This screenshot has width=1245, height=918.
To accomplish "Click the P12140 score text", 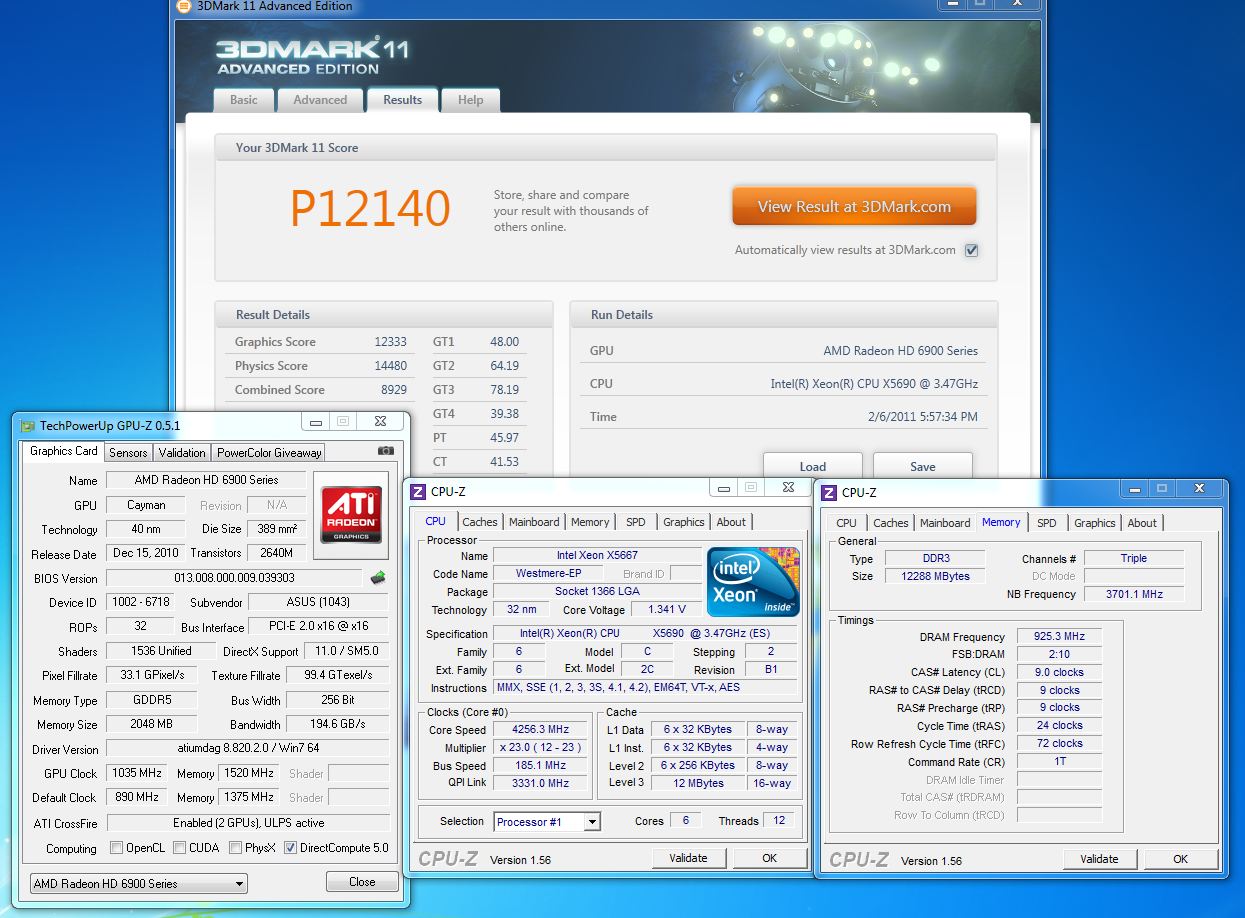I will click(x=370, y=208).
